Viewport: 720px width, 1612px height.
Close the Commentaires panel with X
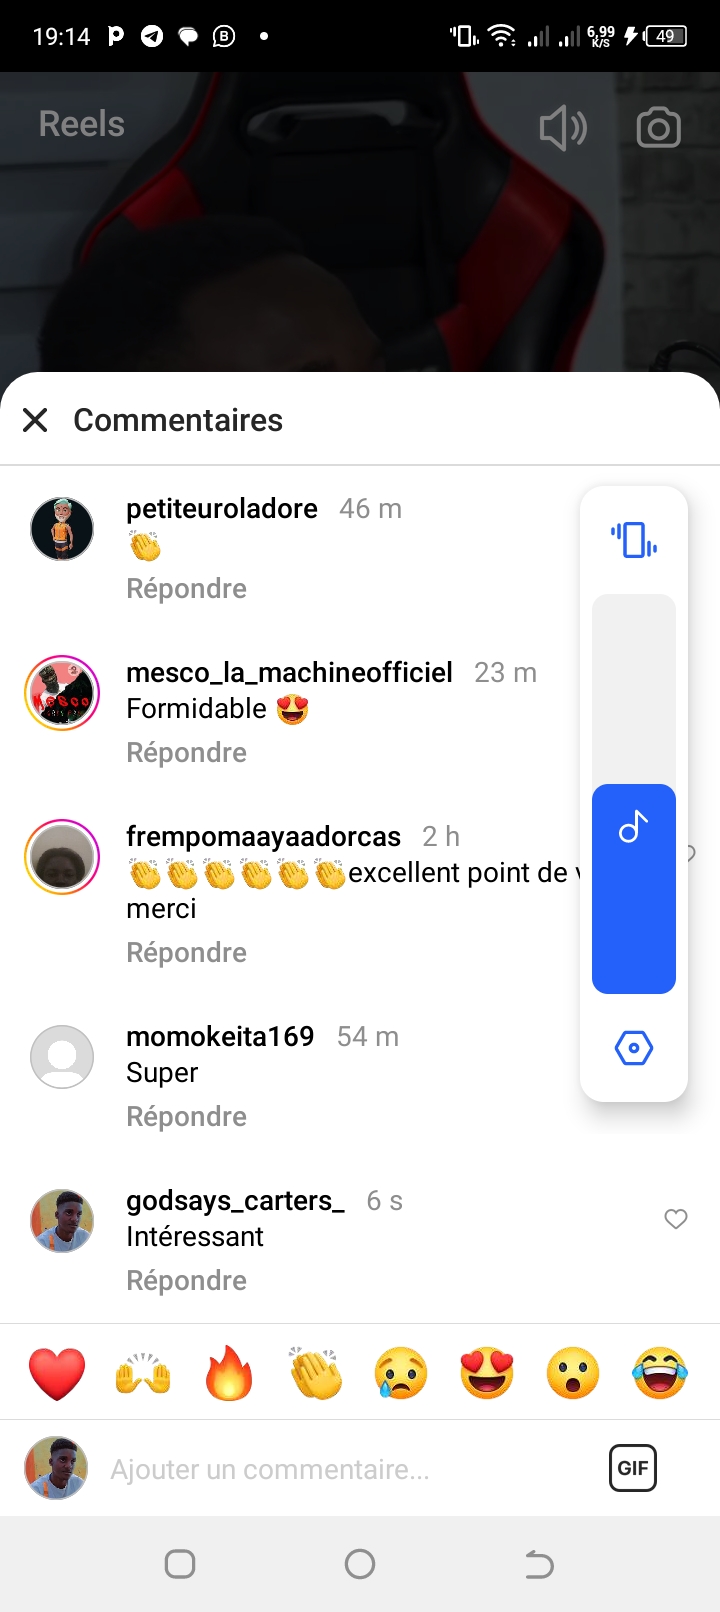click(x=35, y=420)
